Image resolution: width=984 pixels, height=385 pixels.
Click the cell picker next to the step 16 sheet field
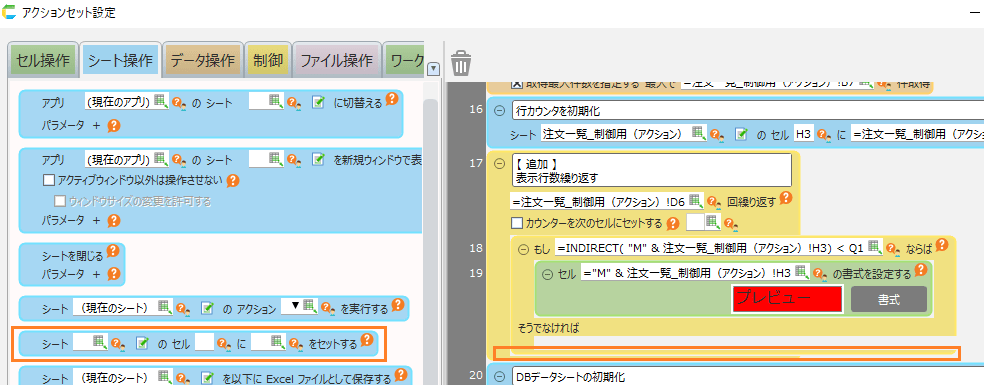click(x=698, y=132)
